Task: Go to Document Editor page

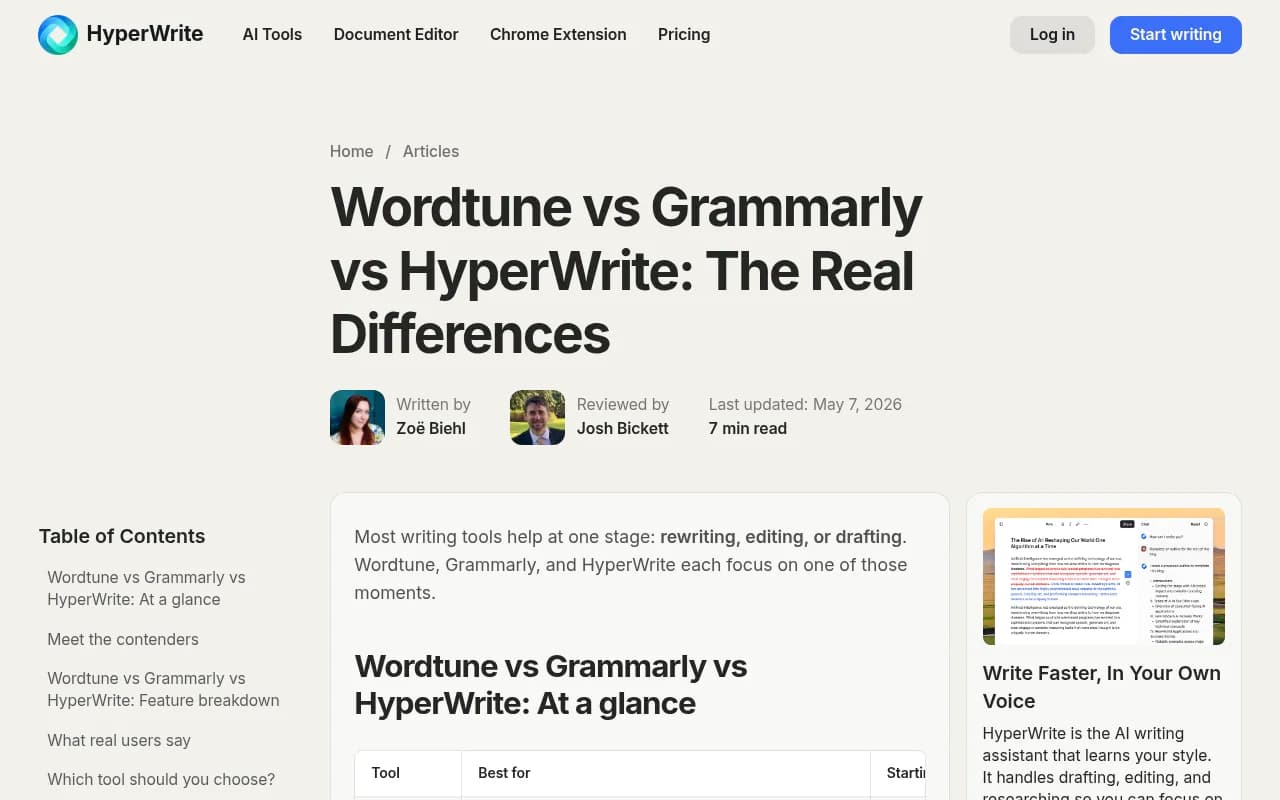Action: point(396,34)
